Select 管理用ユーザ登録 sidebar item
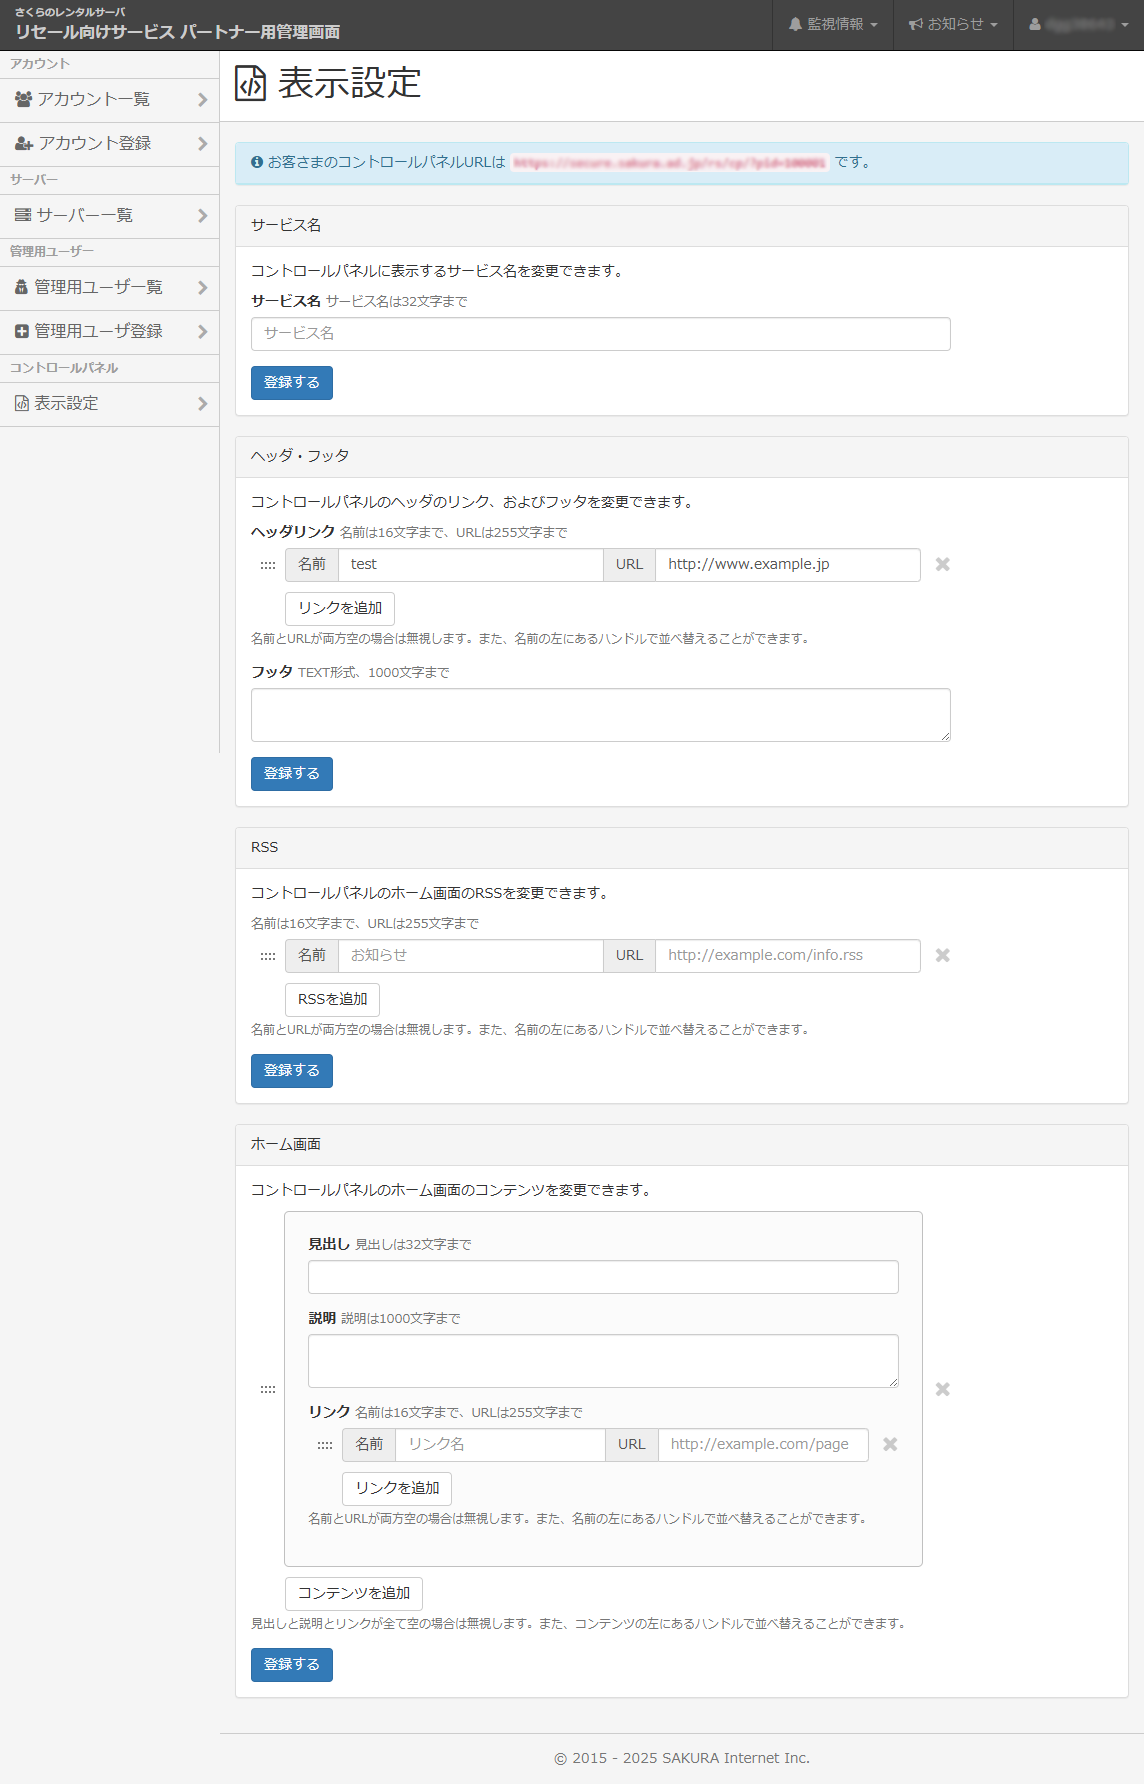The image size is (1144, 1784). tap(109, 332)
